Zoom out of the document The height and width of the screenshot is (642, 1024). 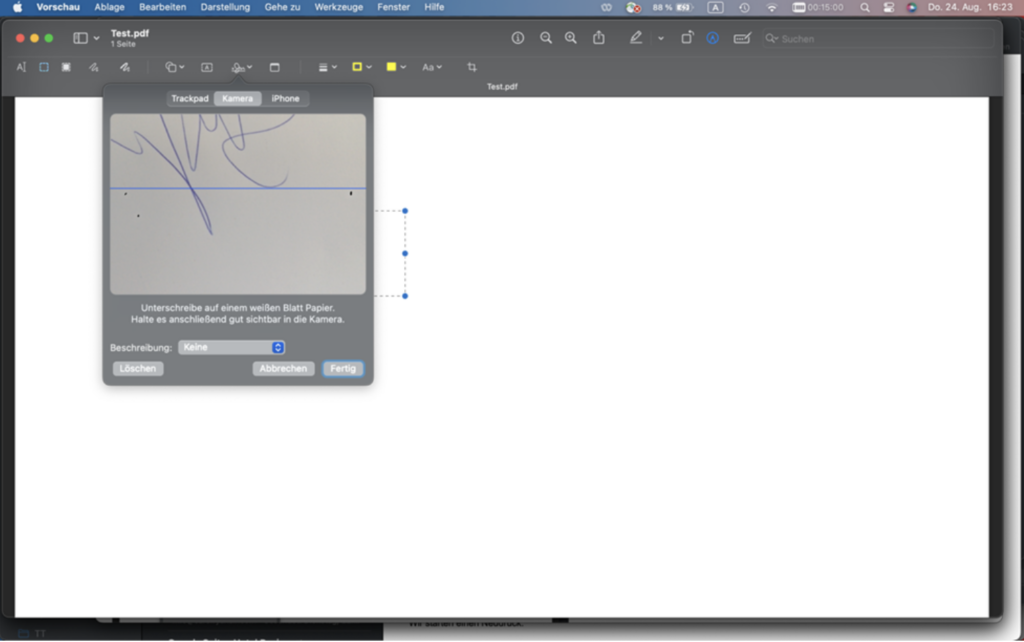pos(546,39)
